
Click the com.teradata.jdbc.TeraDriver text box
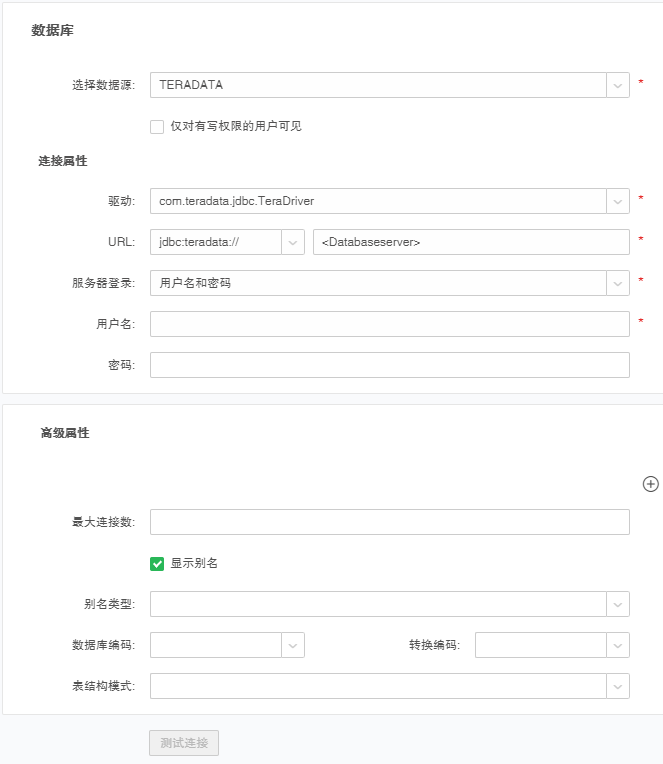point(377,201)
